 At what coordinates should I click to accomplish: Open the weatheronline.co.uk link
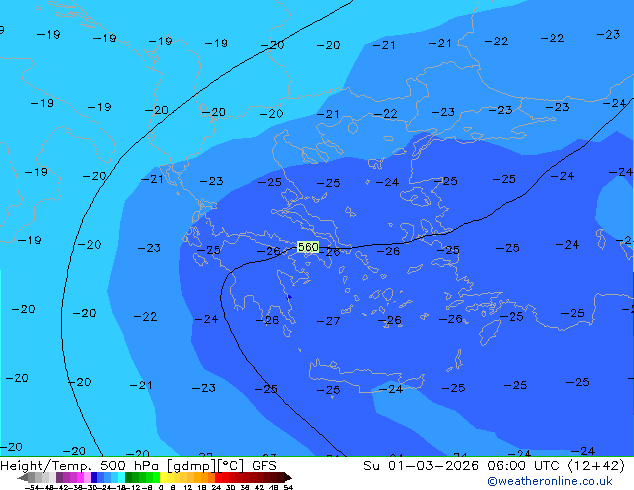tap(550, 481)
